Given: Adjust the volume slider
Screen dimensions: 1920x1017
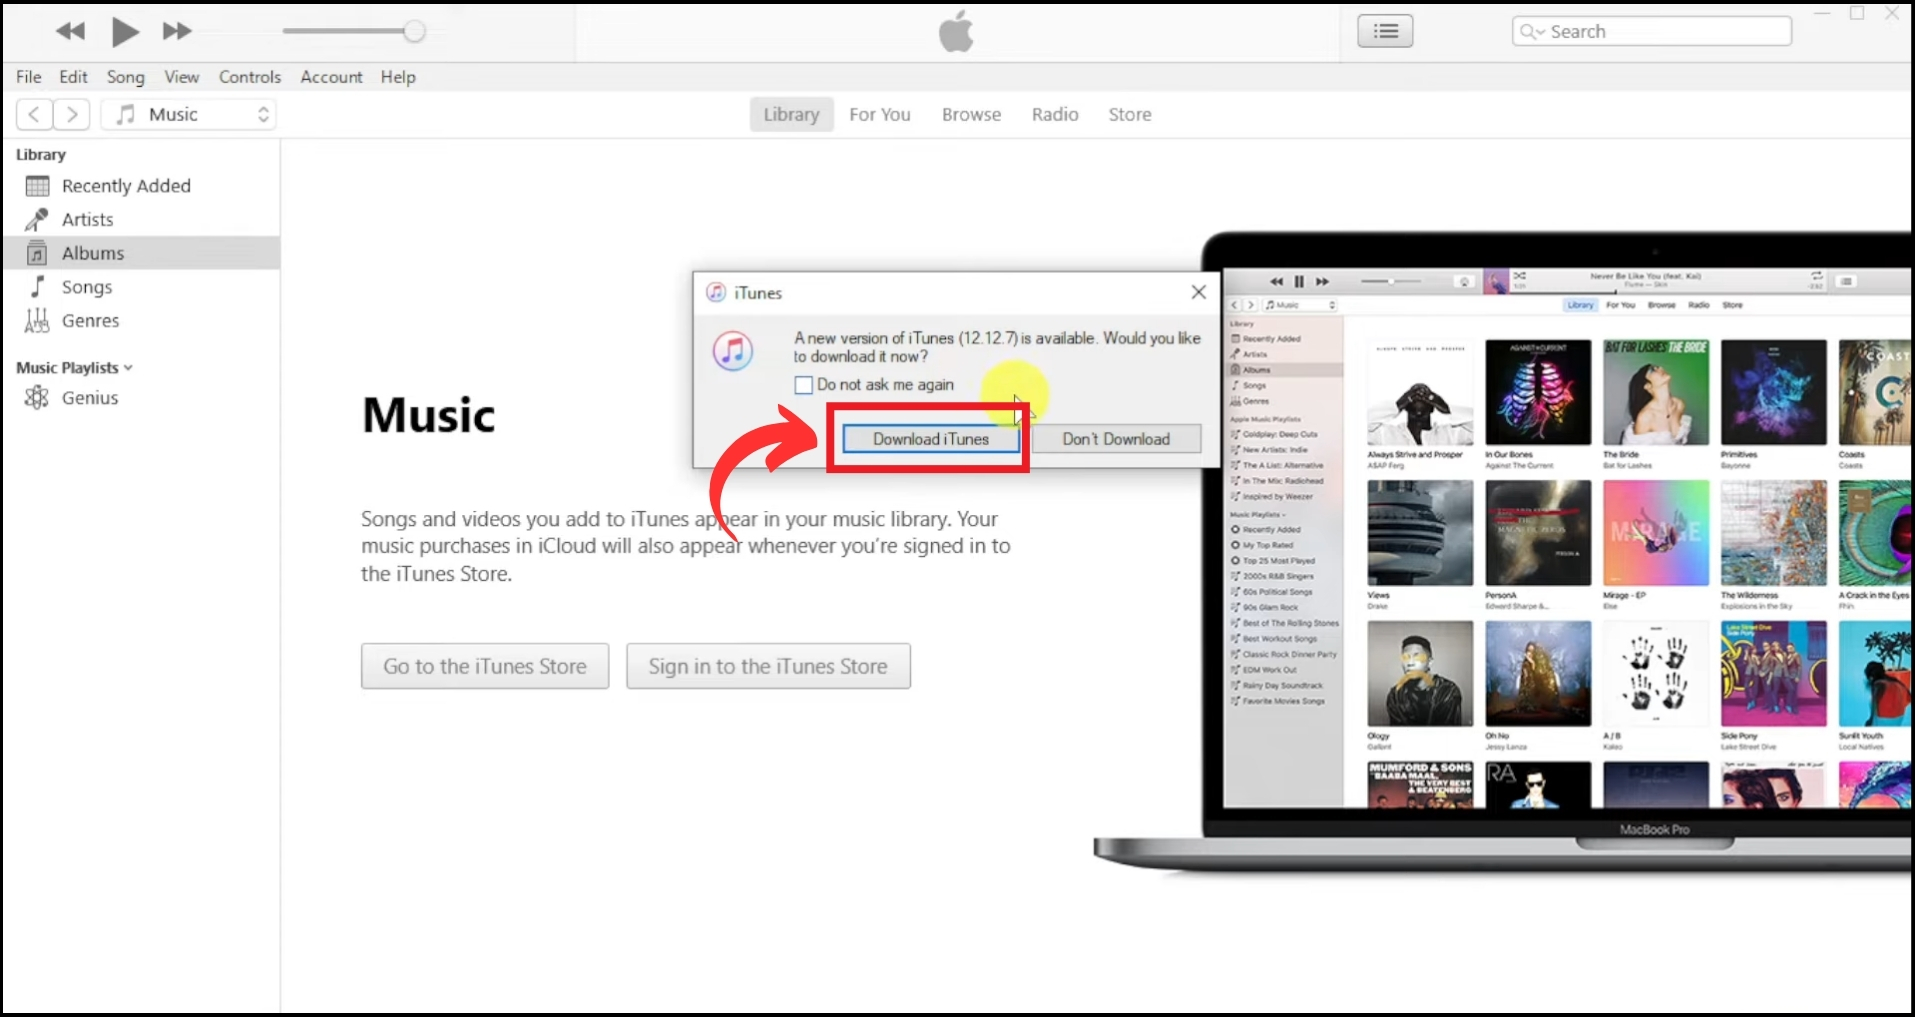Looking at the screenshot, I should (x=414, y=31).
